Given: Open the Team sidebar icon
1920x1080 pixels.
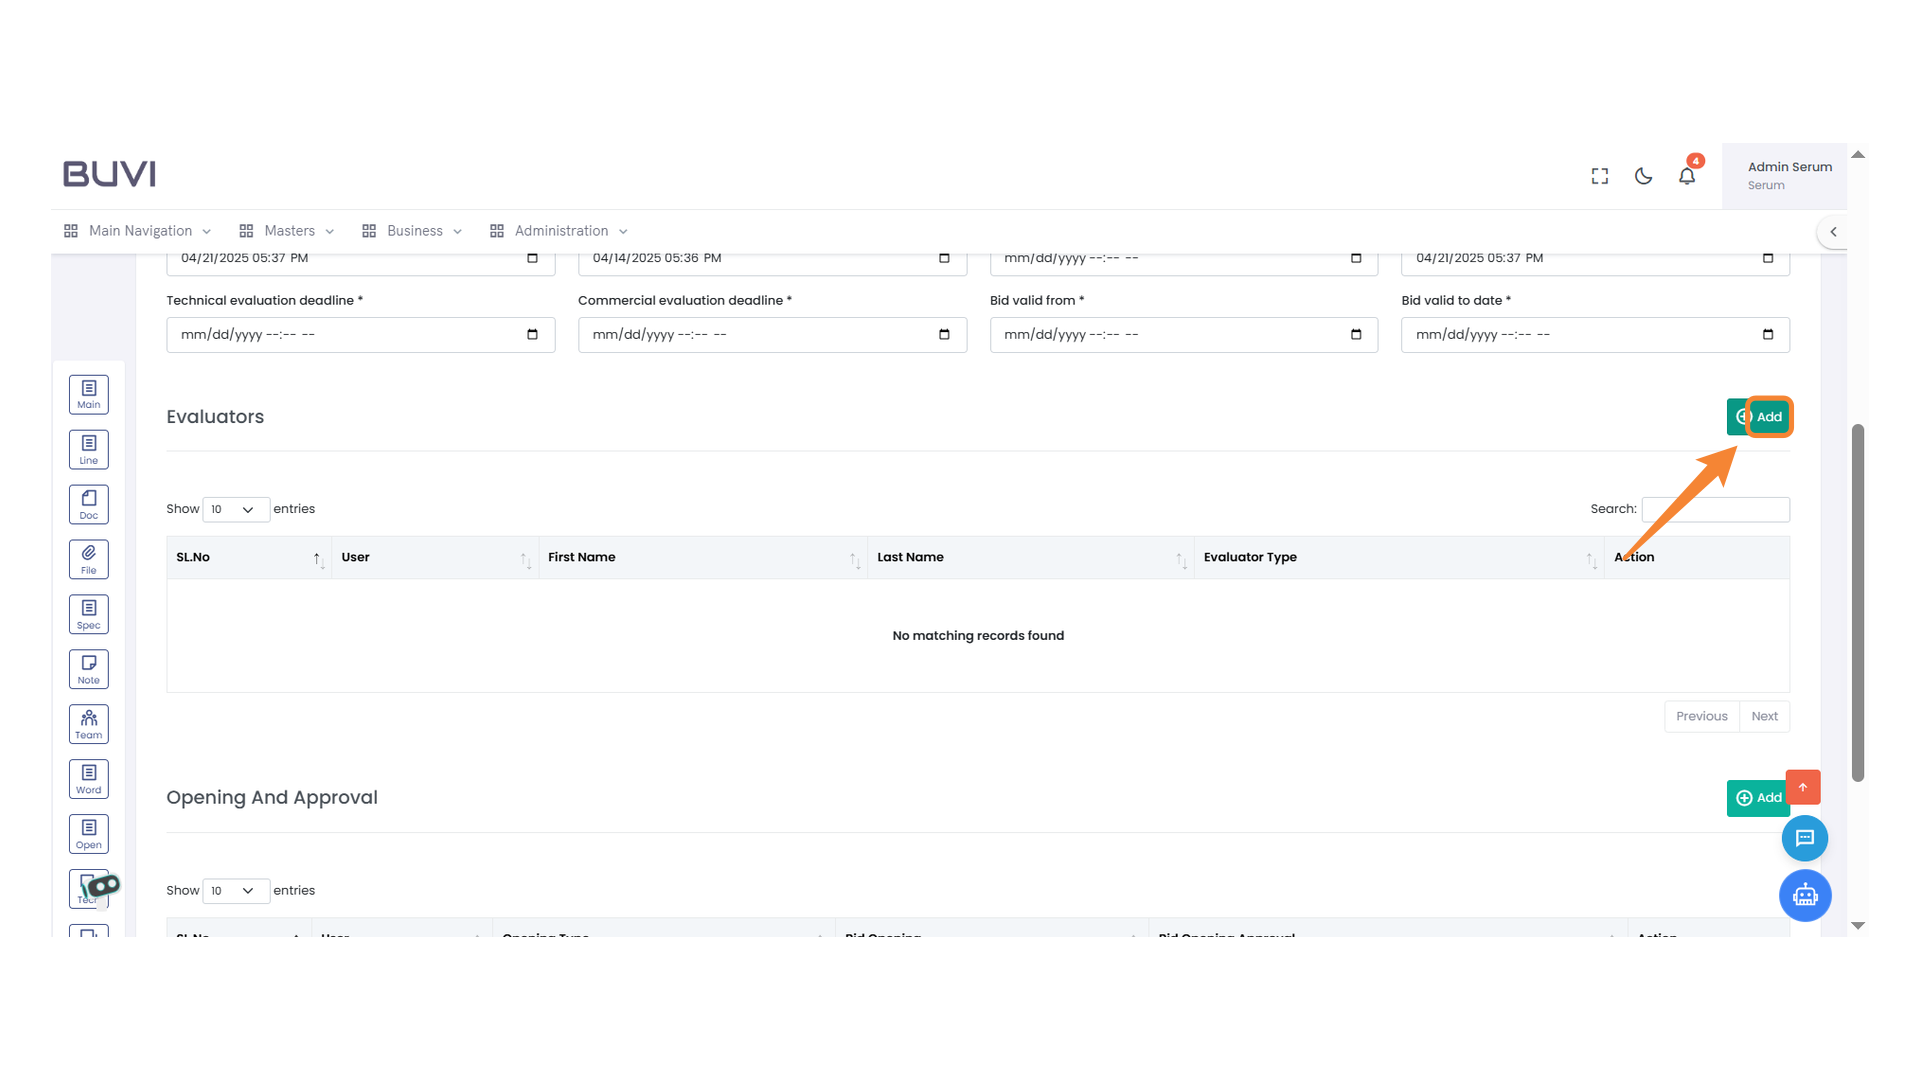Looking at the screenshot, I should click(x=88, y=724).
